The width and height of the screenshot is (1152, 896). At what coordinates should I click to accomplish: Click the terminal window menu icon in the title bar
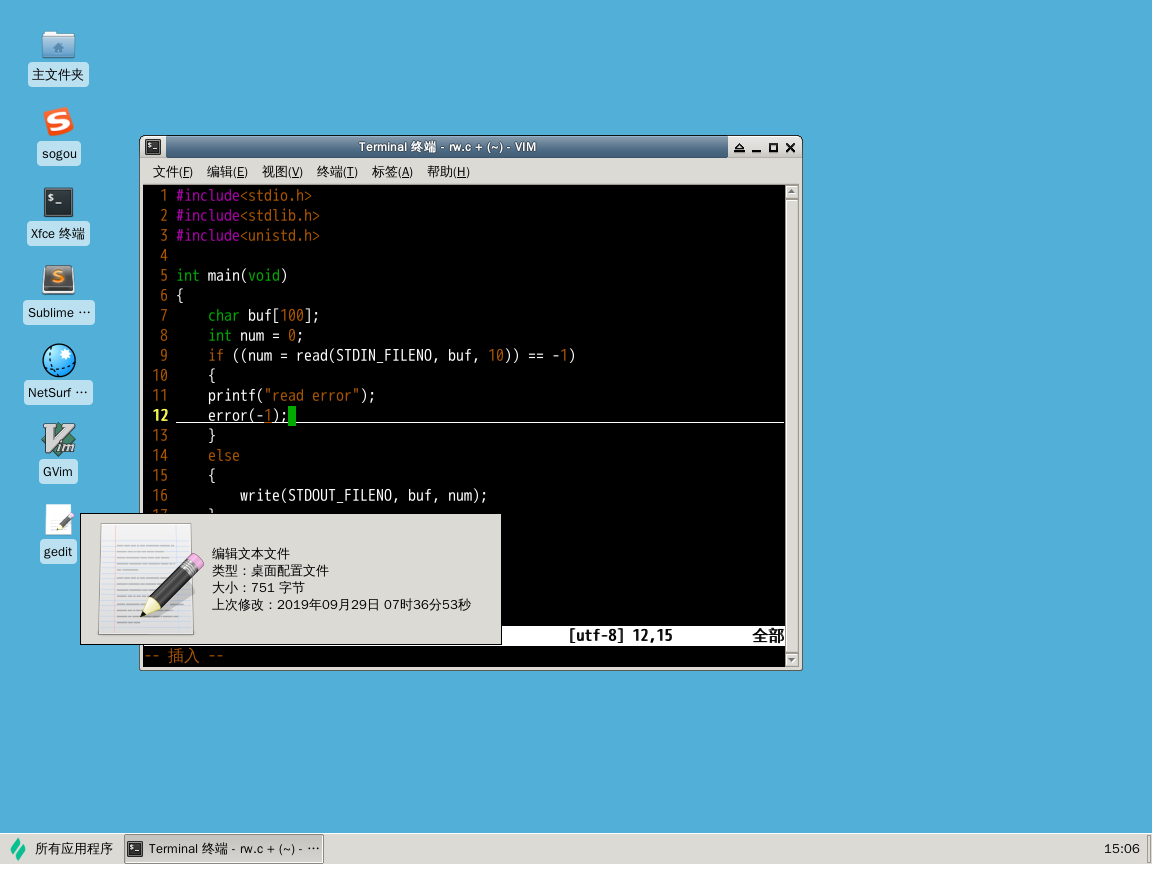pyautogui.click(x=153, y=147)
